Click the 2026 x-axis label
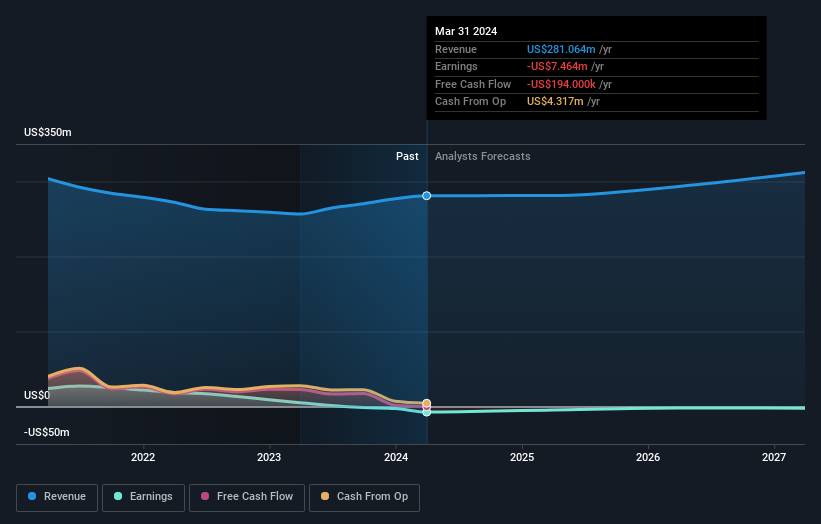 [648, 458]
